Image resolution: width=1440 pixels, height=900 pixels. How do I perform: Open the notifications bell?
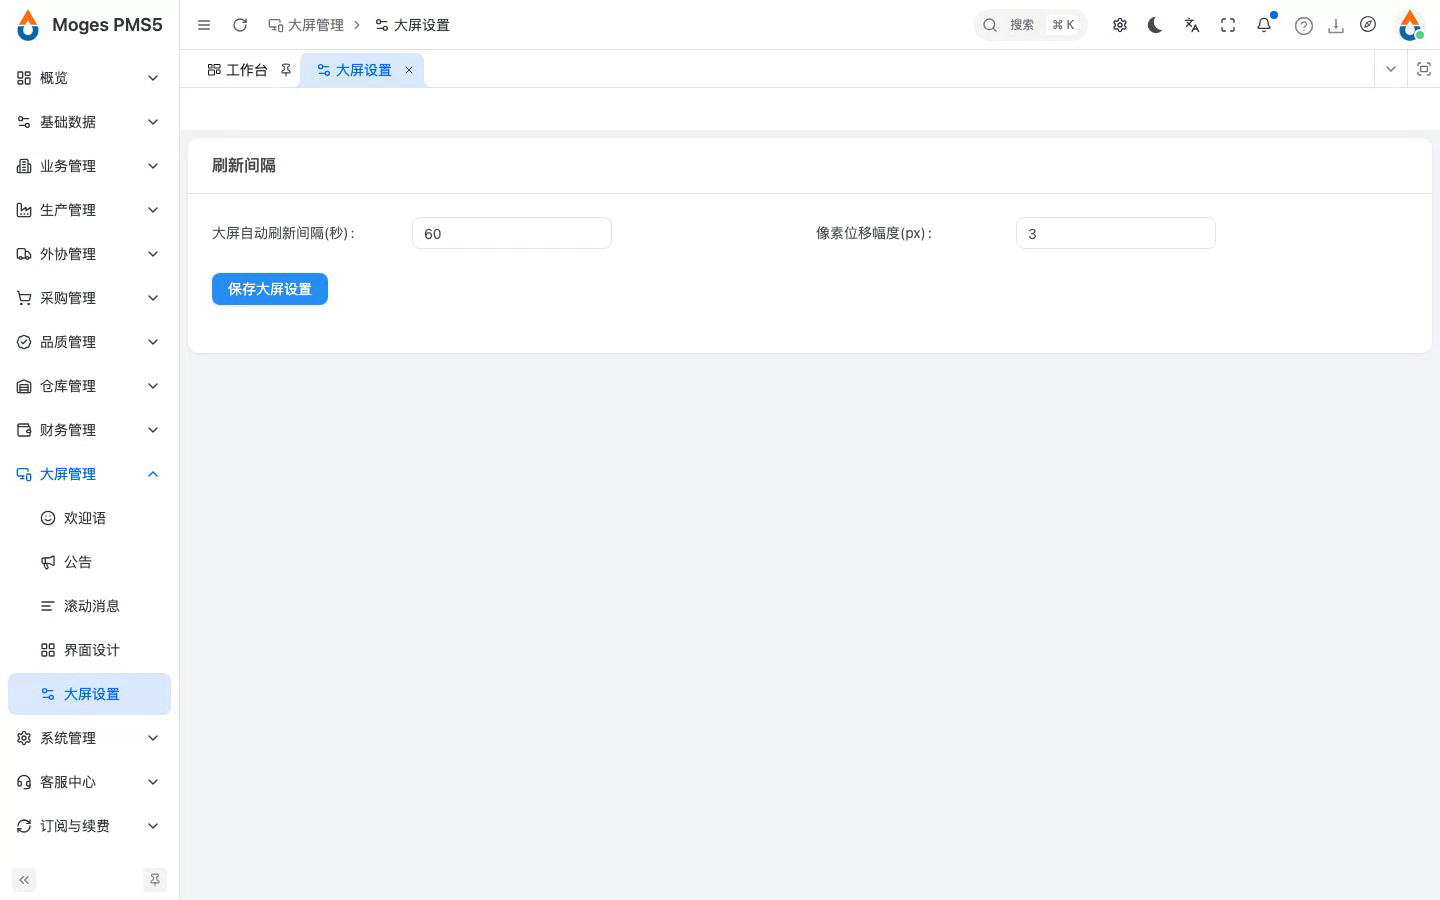1264,25
